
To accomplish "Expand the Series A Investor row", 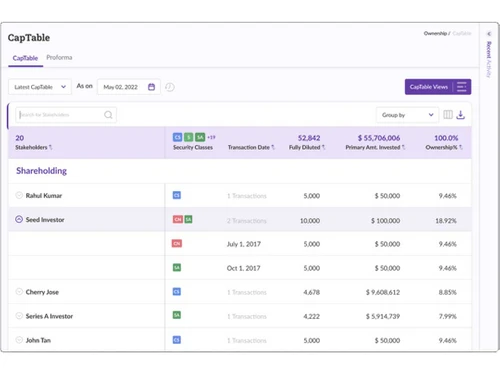I will tap(19, 316).
